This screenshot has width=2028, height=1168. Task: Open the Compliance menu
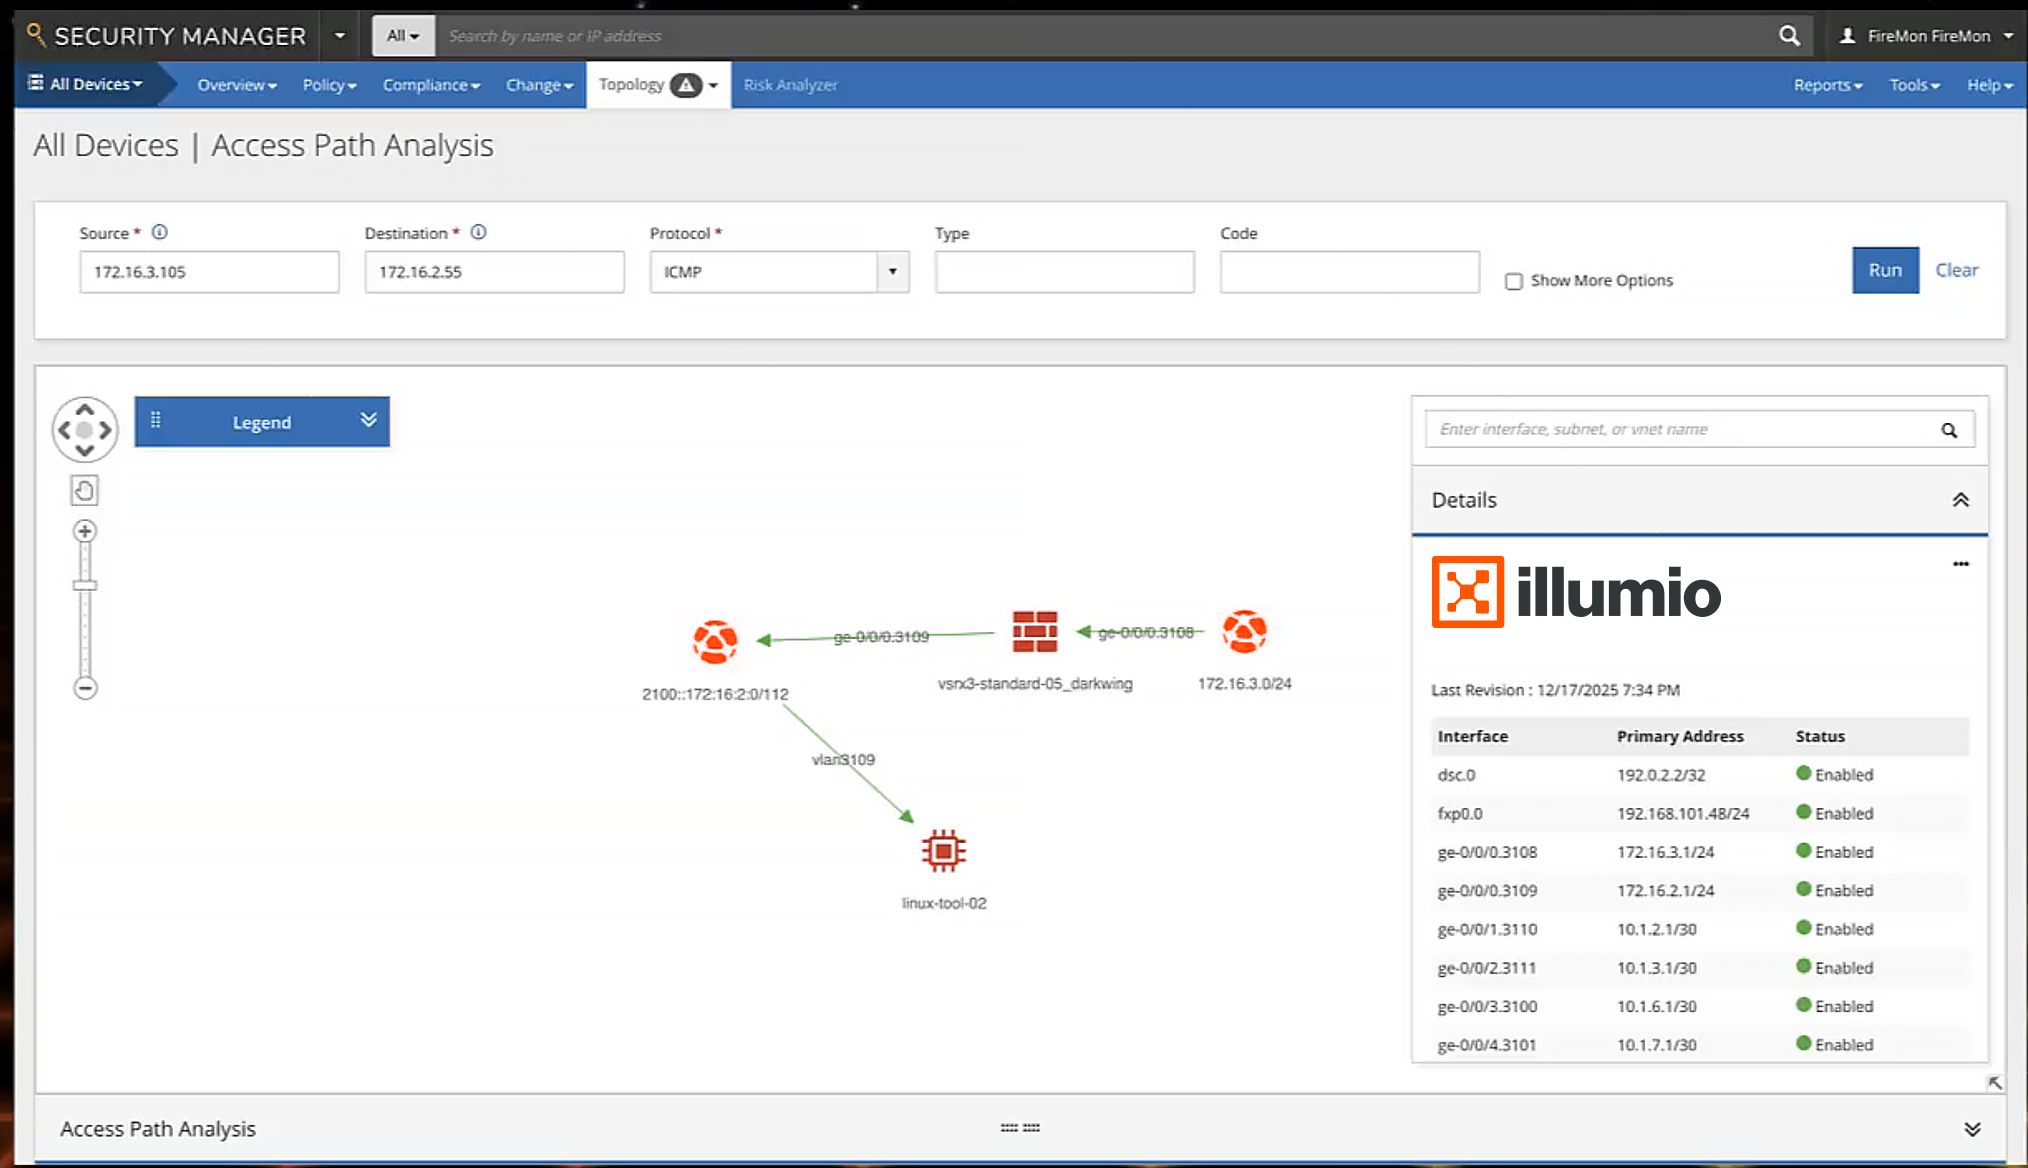tap(430, 85)
